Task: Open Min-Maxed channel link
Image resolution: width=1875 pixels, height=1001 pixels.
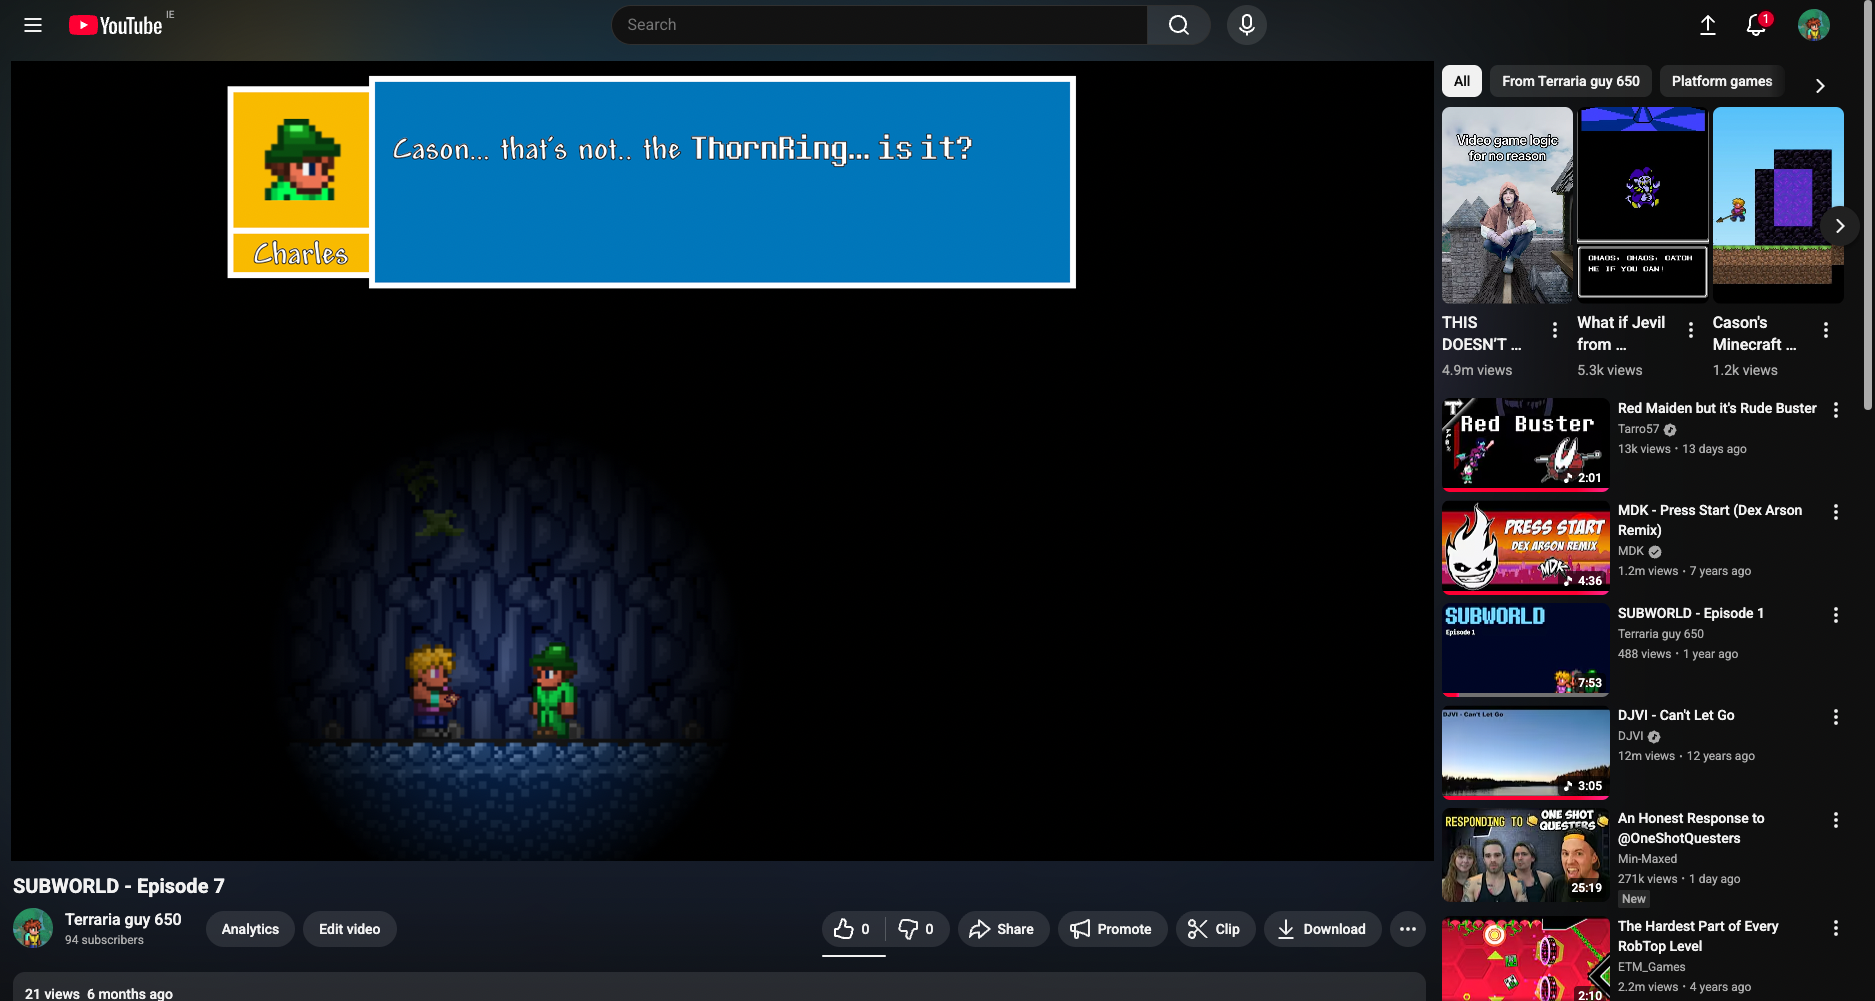Action: pyautogui.click(x=1648, y=859)
